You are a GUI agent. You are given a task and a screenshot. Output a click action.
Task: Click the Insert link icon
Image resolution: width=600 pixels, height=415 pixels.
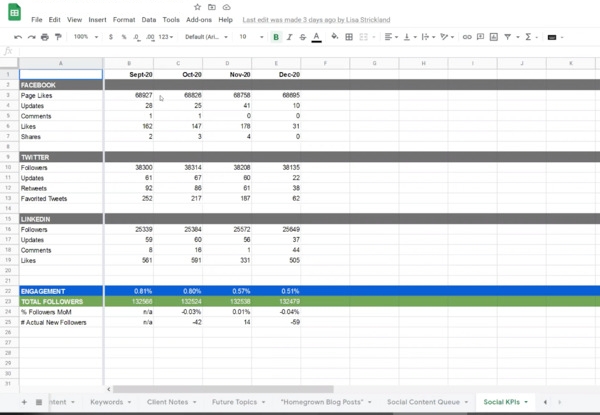[x=467, y=37]
